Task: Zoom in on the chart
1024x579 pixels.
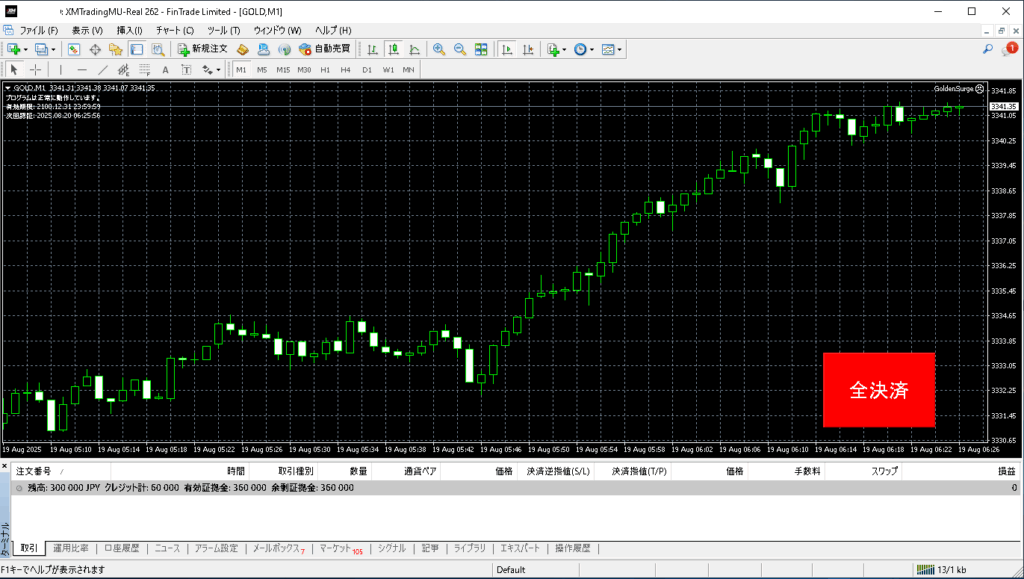Action: pyautogui.click(x=439, y=49)
